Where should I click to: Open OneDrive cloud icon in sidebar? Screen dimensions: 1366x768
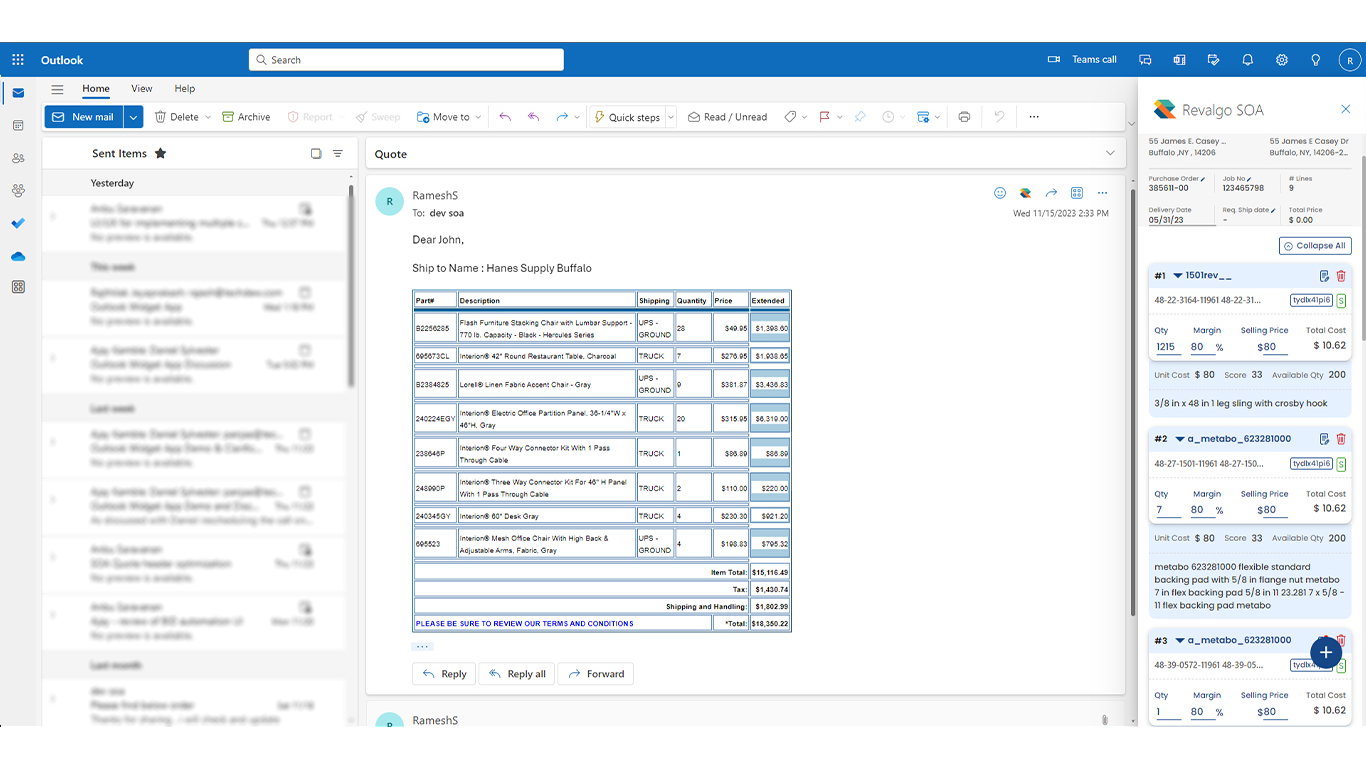(18, 256)
